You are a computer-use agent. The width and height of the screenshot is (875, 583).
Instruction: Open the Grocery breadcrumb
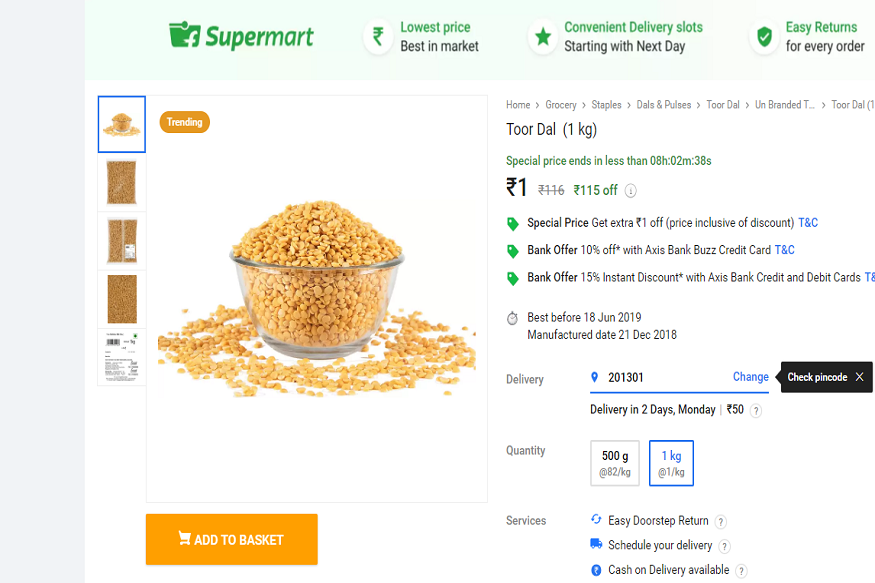(561, 105)
